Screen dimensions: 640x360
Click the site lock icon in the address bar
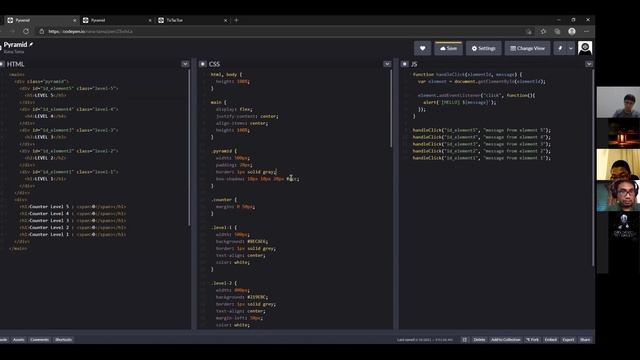coord(42,31)
